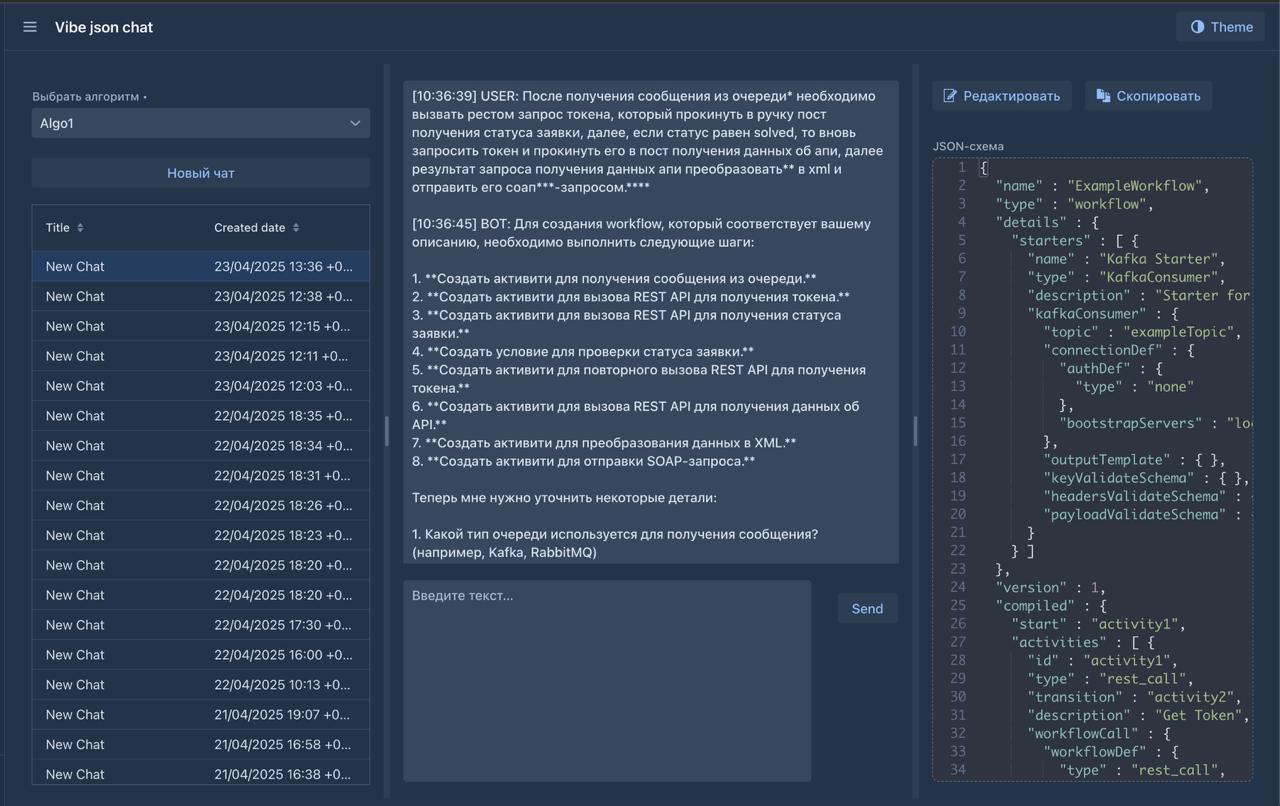The width and height of the screenshot is (1280, 806).
Task: Click the "start" : "activity1" line
Action: [x=1098, y=624]
